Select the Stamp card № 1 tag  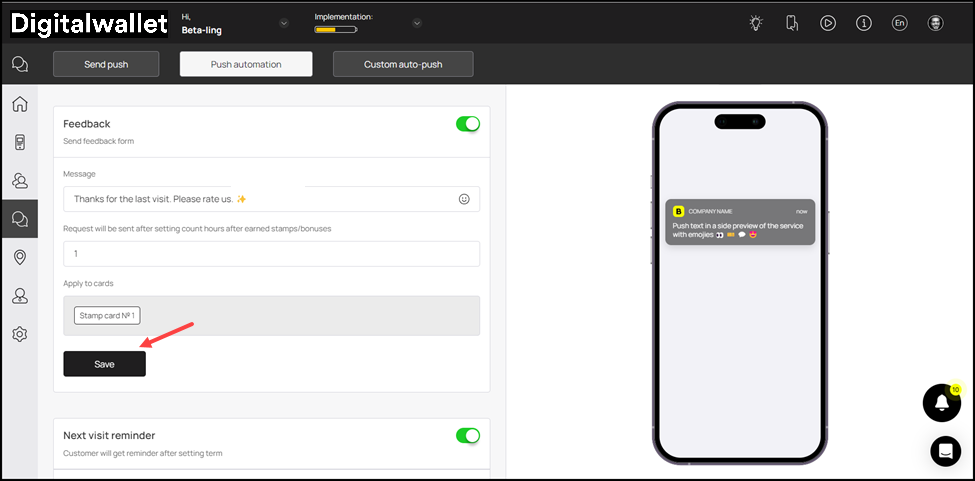coord(107,316)
